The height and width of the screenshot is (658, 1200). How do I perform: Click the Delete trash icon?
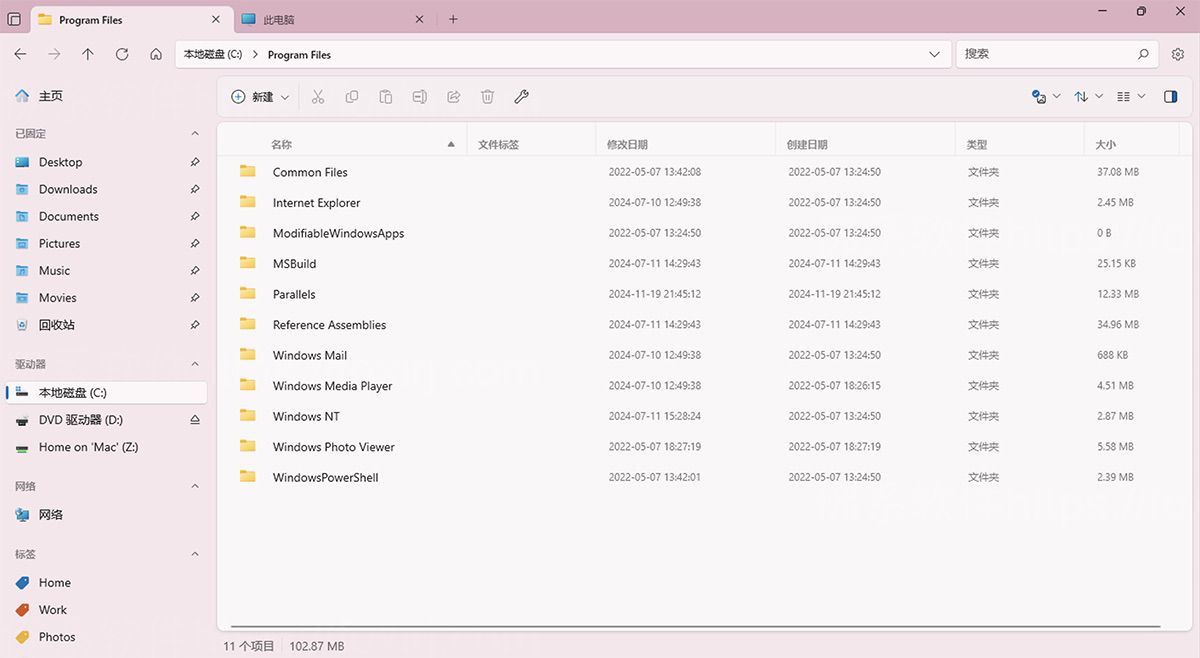(x=487, y=96)
